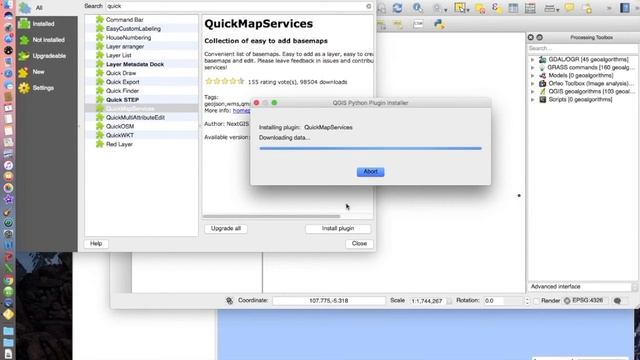
Task: Switch to the Installed plugins tab
Action: [47, 24]
